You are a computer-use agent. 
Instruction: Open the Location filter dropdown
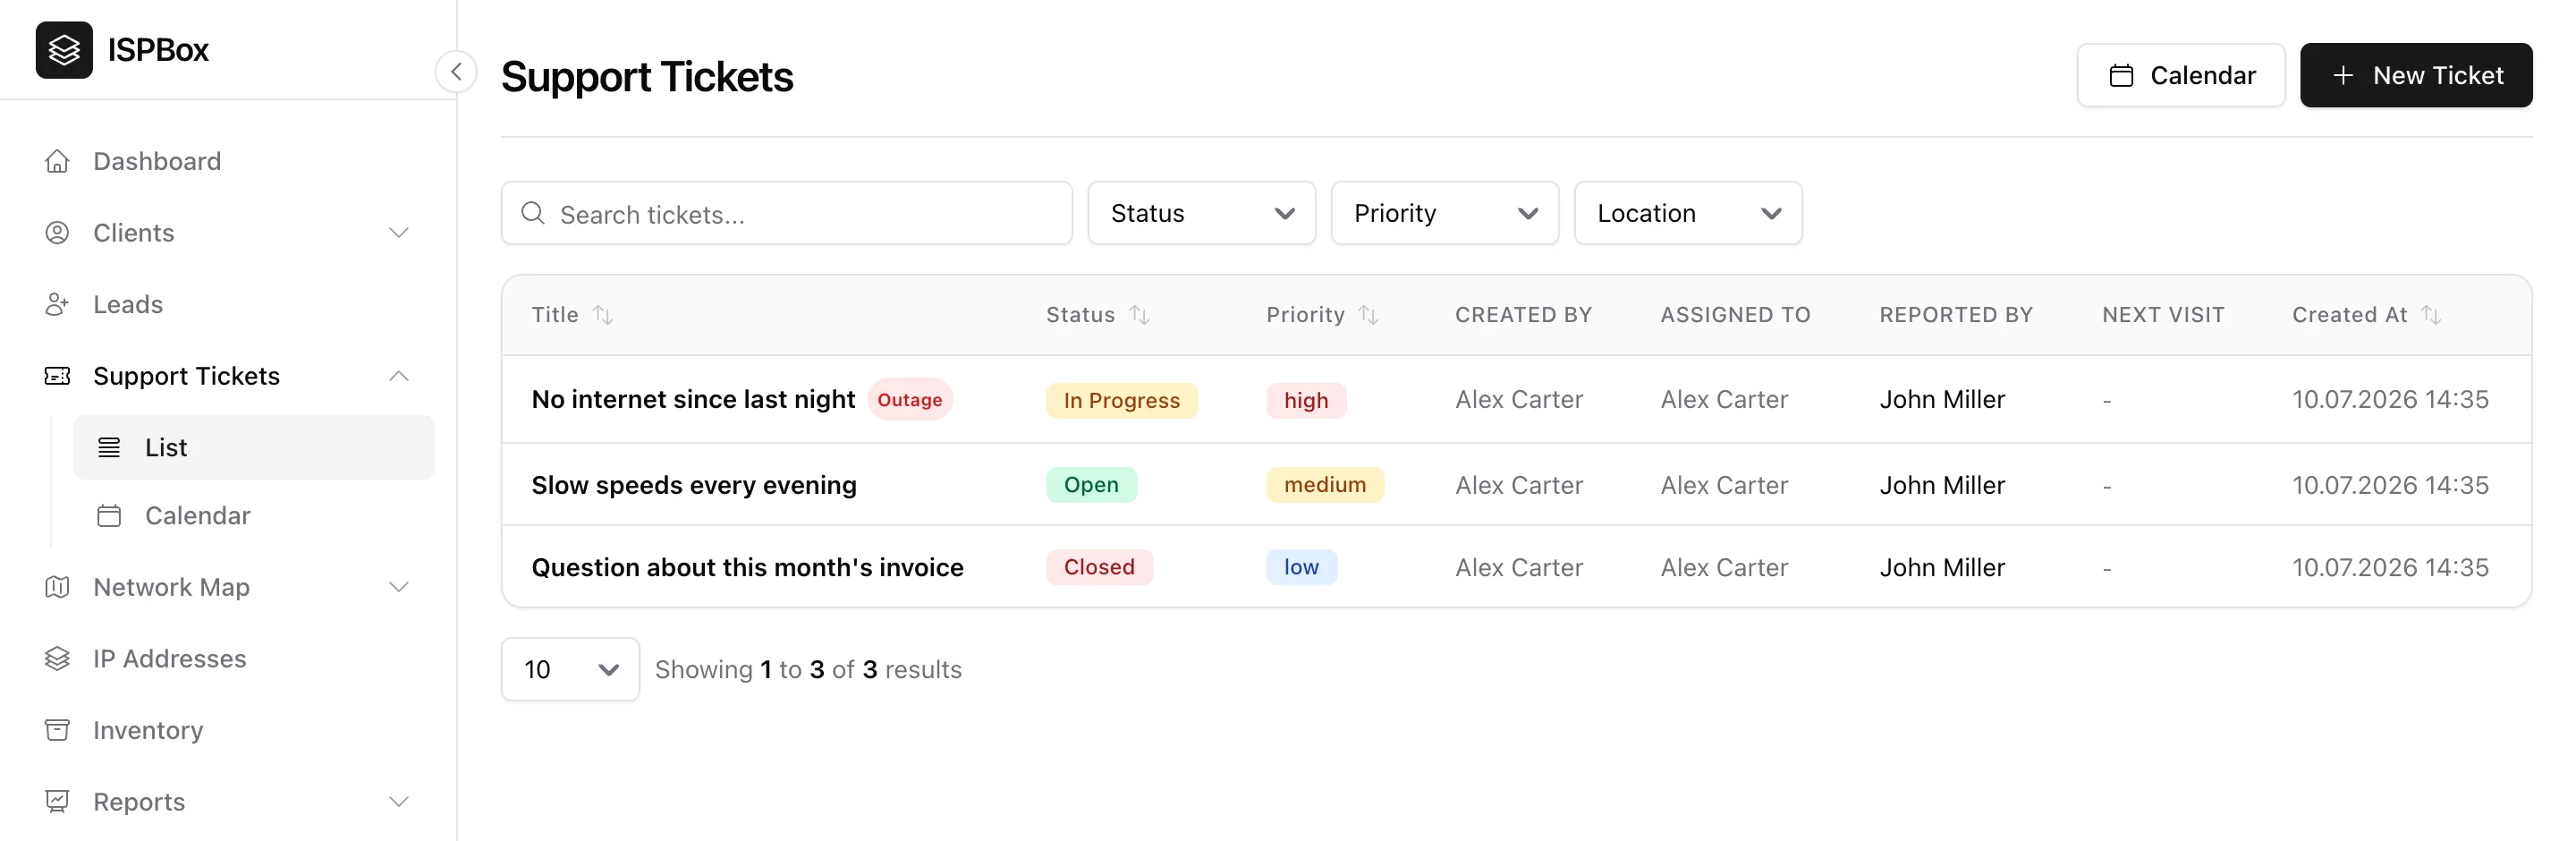tap(1688, 213)
